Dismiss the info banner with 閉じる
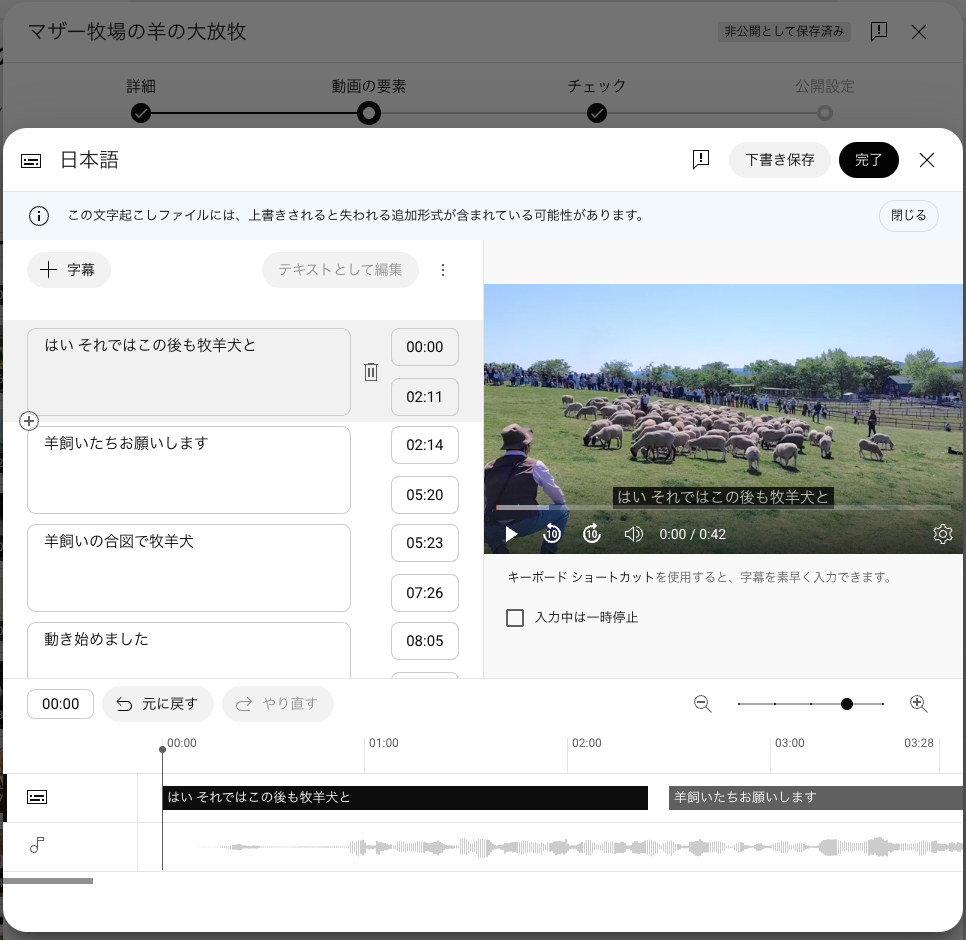Image resolution: width=966 pixels, height=940 pixels. coord(908,216)
